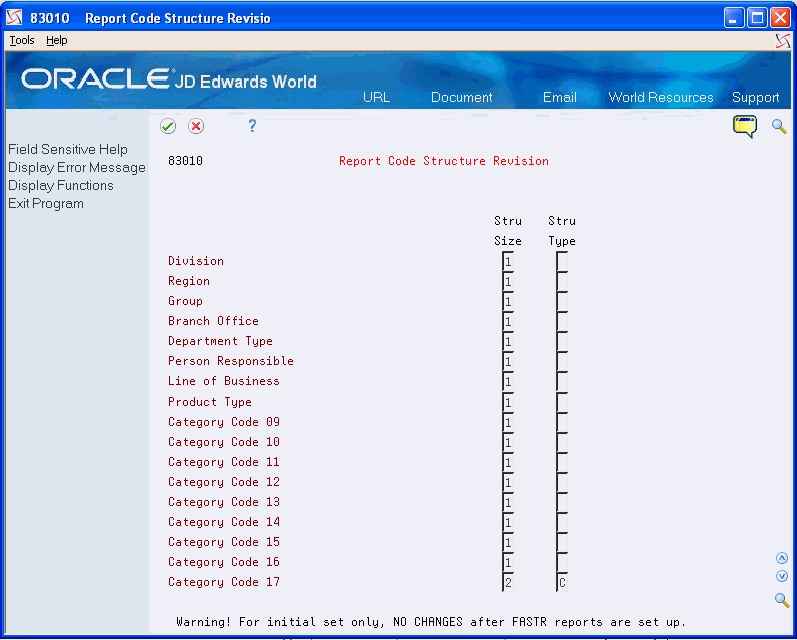Open the yellow chat bubble icon
This screenshot has width=797, height=640.
tap(745, 127)
